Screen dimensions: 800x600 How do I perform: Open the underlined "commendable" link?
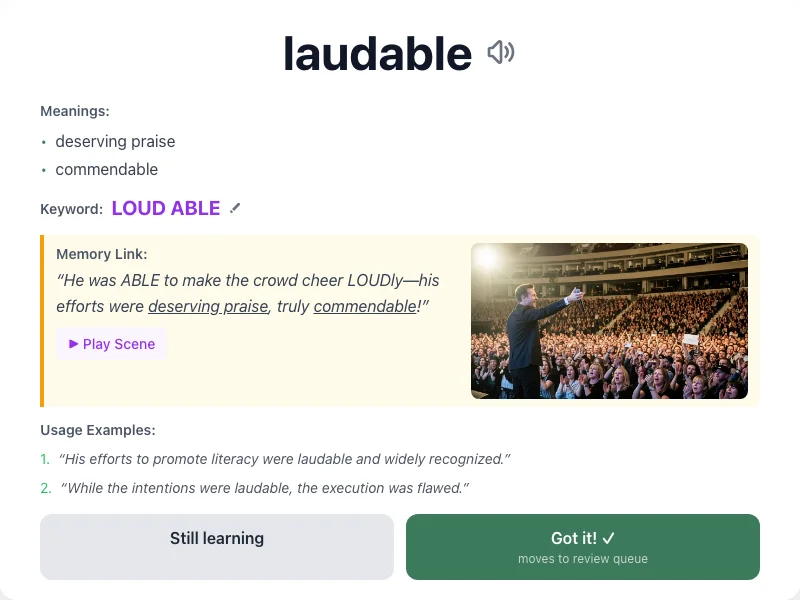[x=364, y=307]
